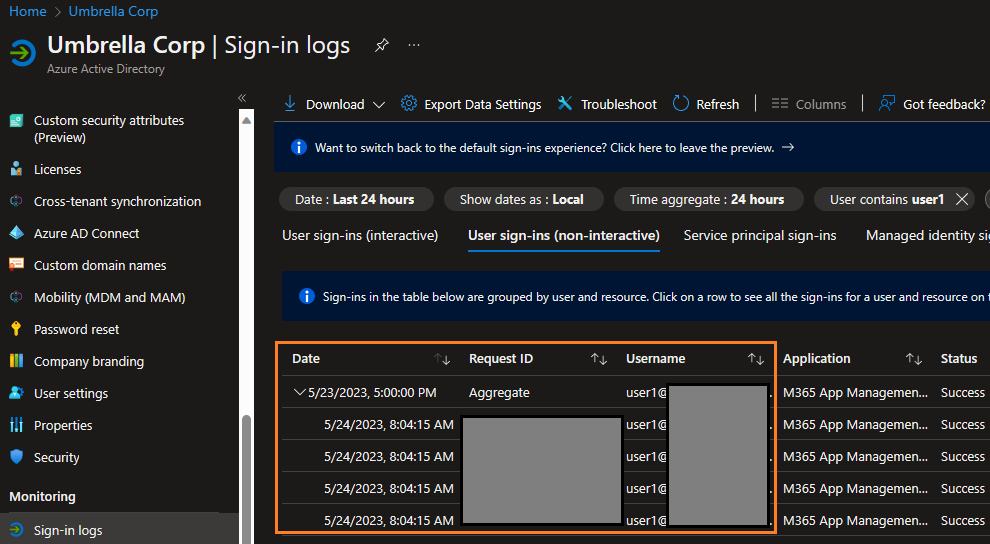The width and height of the screenshot is (990, 544).
Task: Click the Custom domain names icon
Action: pos(16,265)
